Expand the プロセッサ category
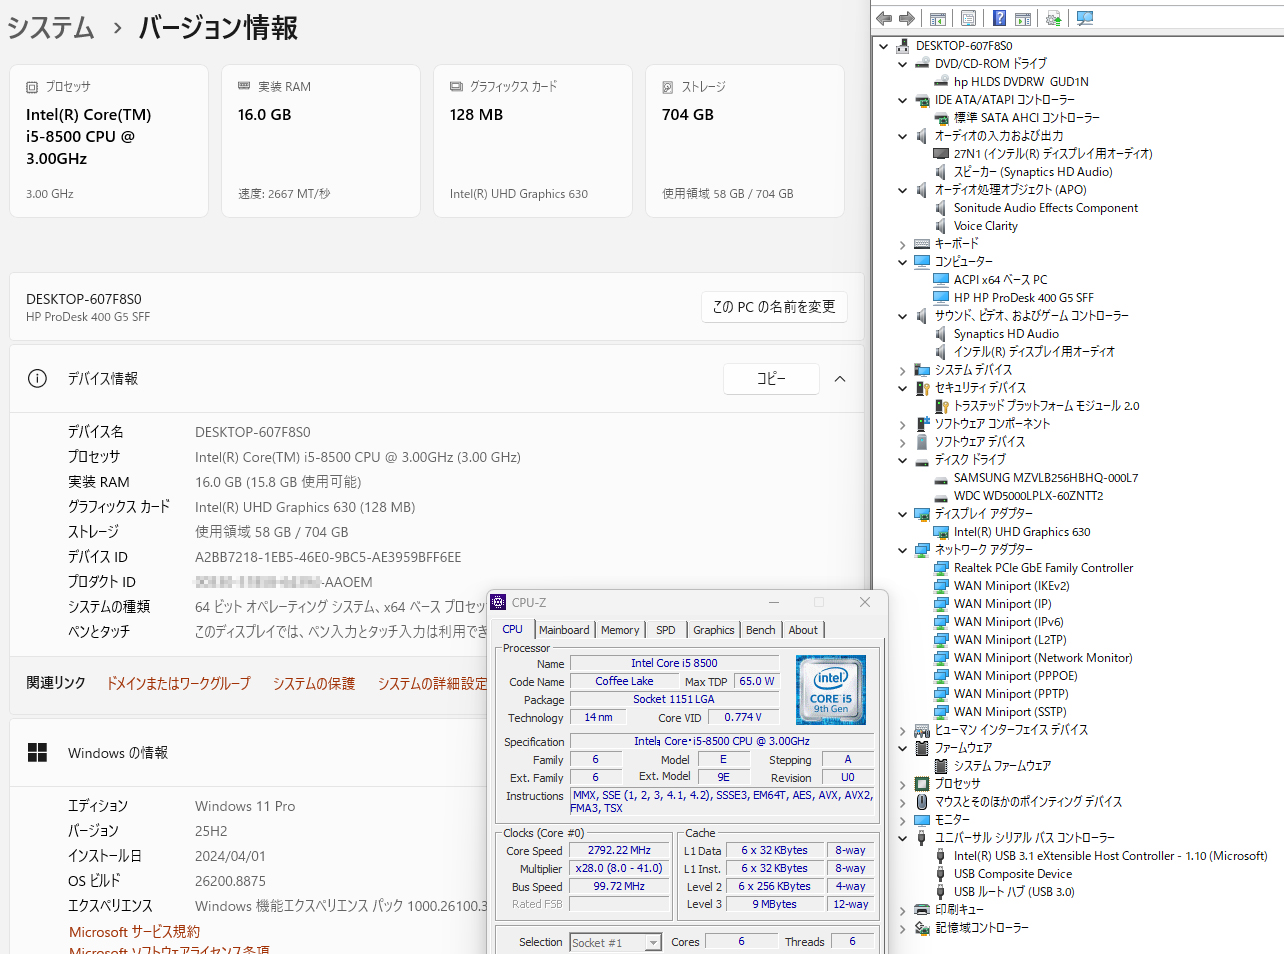The width and height of the screenshot is (1284, 954). click(902, 784)
